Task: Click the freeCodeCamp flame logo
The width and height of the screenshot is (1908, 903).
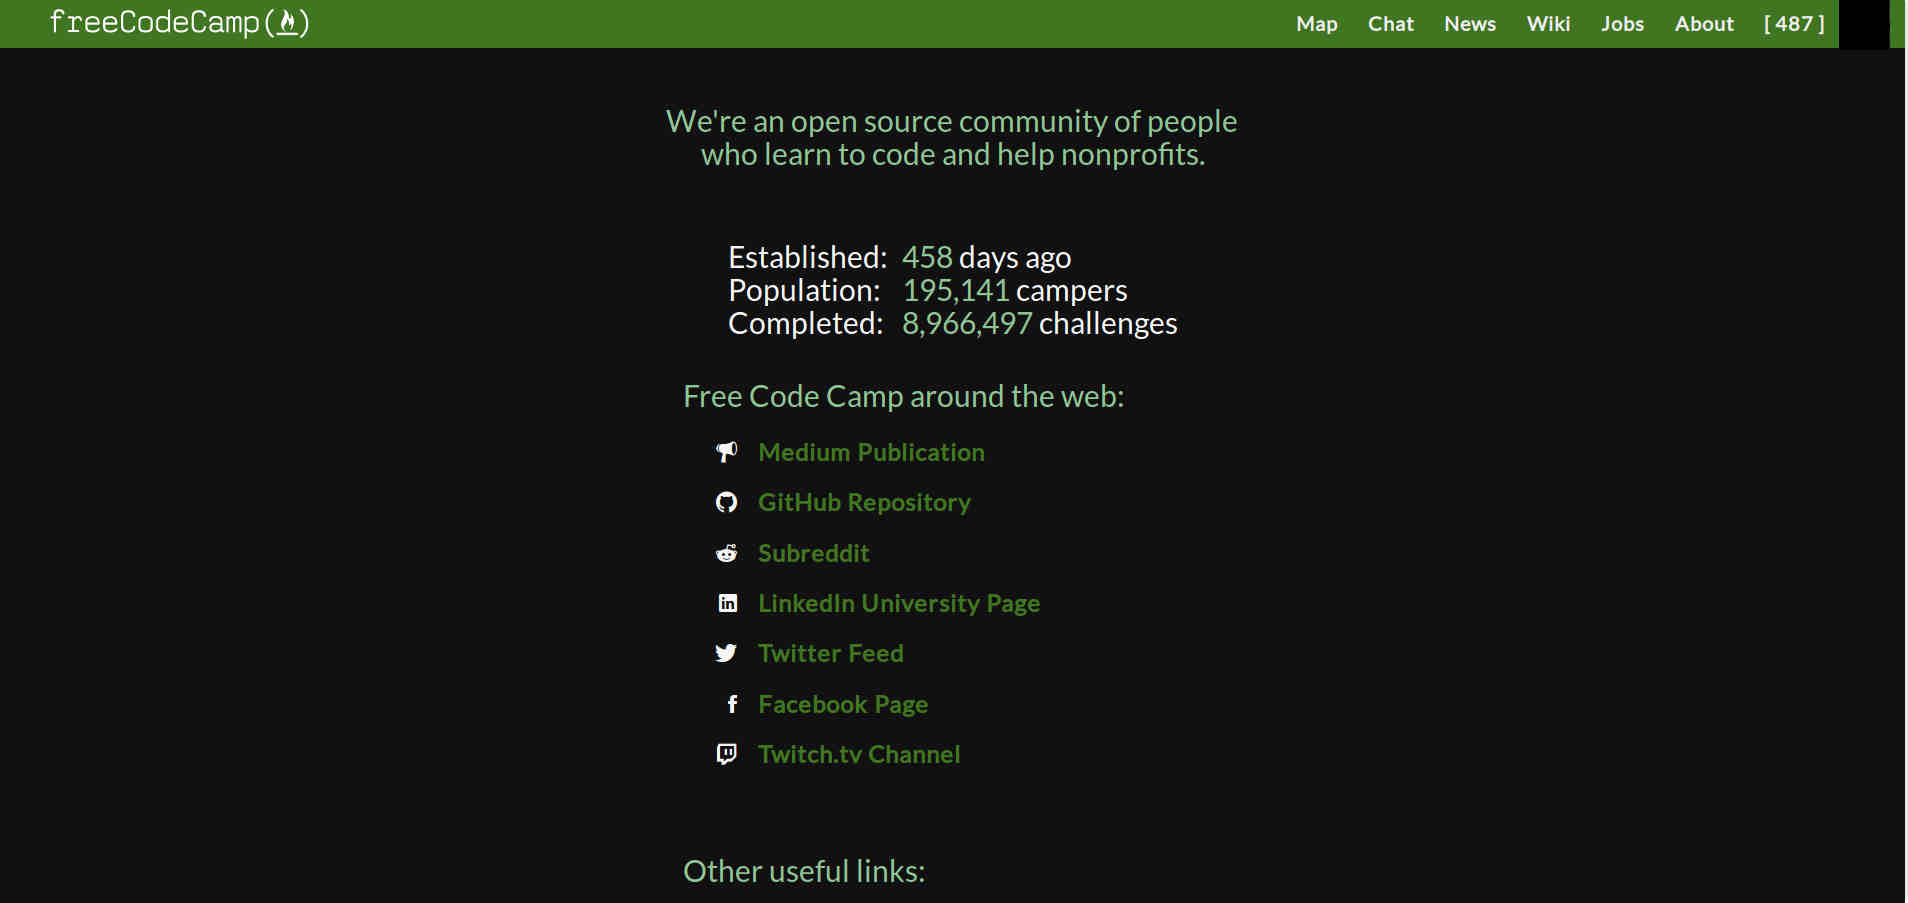Action: point(289,23)
